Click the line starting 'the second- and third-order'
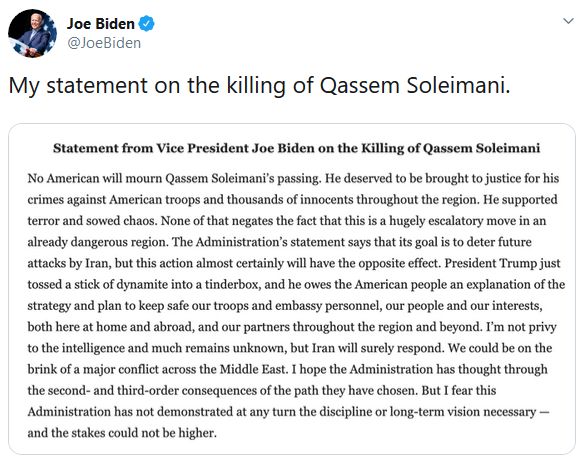 262,391
